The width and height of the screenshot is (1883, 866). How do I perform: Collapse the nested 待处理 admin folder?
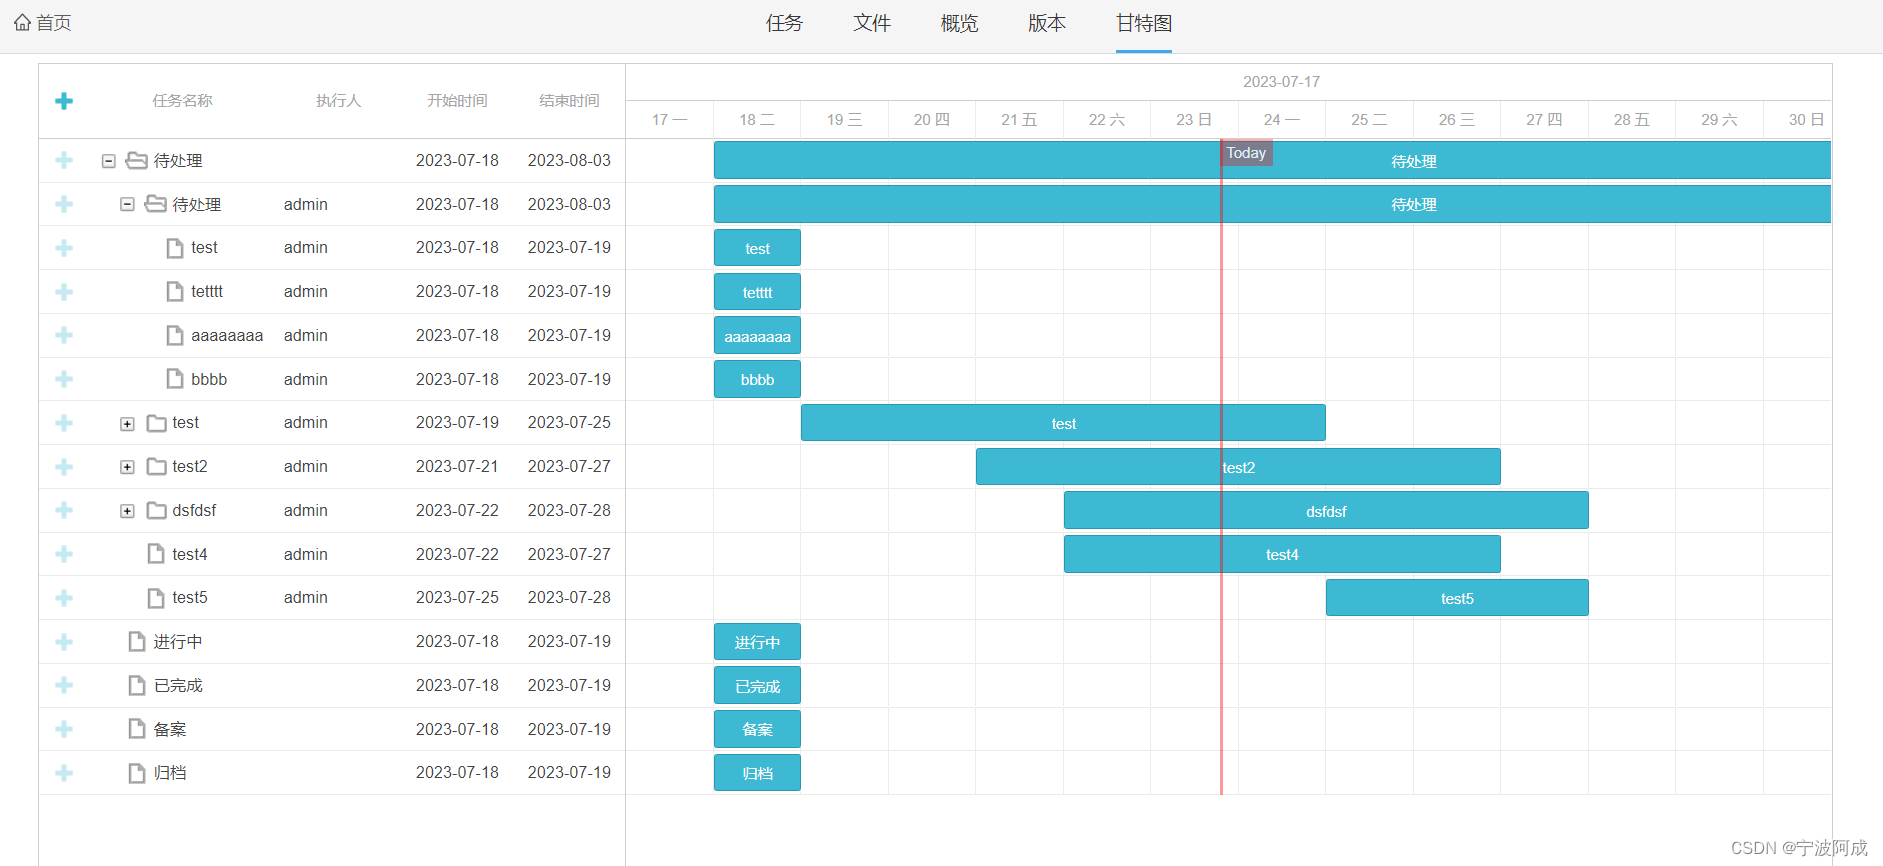point(127,204)
